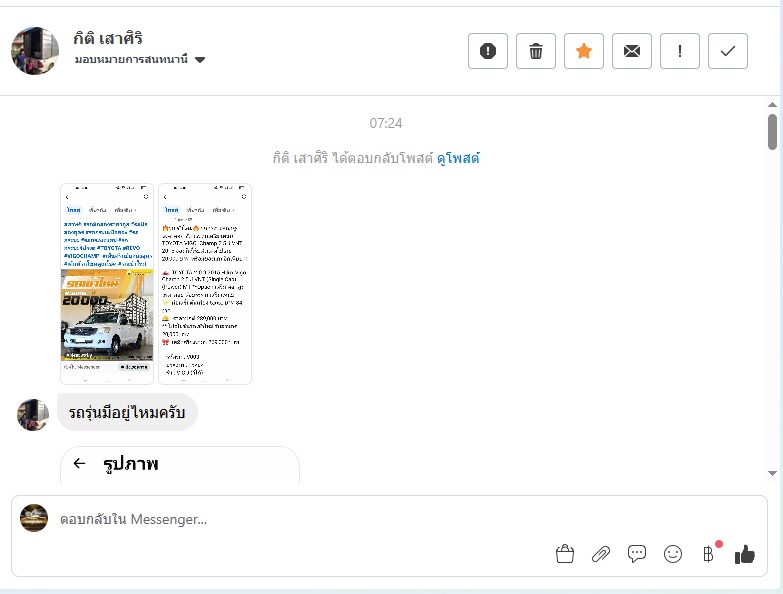Mark conversation unread with envelope icon
This screenshot has width=783, height=594.
pos(632,51)
